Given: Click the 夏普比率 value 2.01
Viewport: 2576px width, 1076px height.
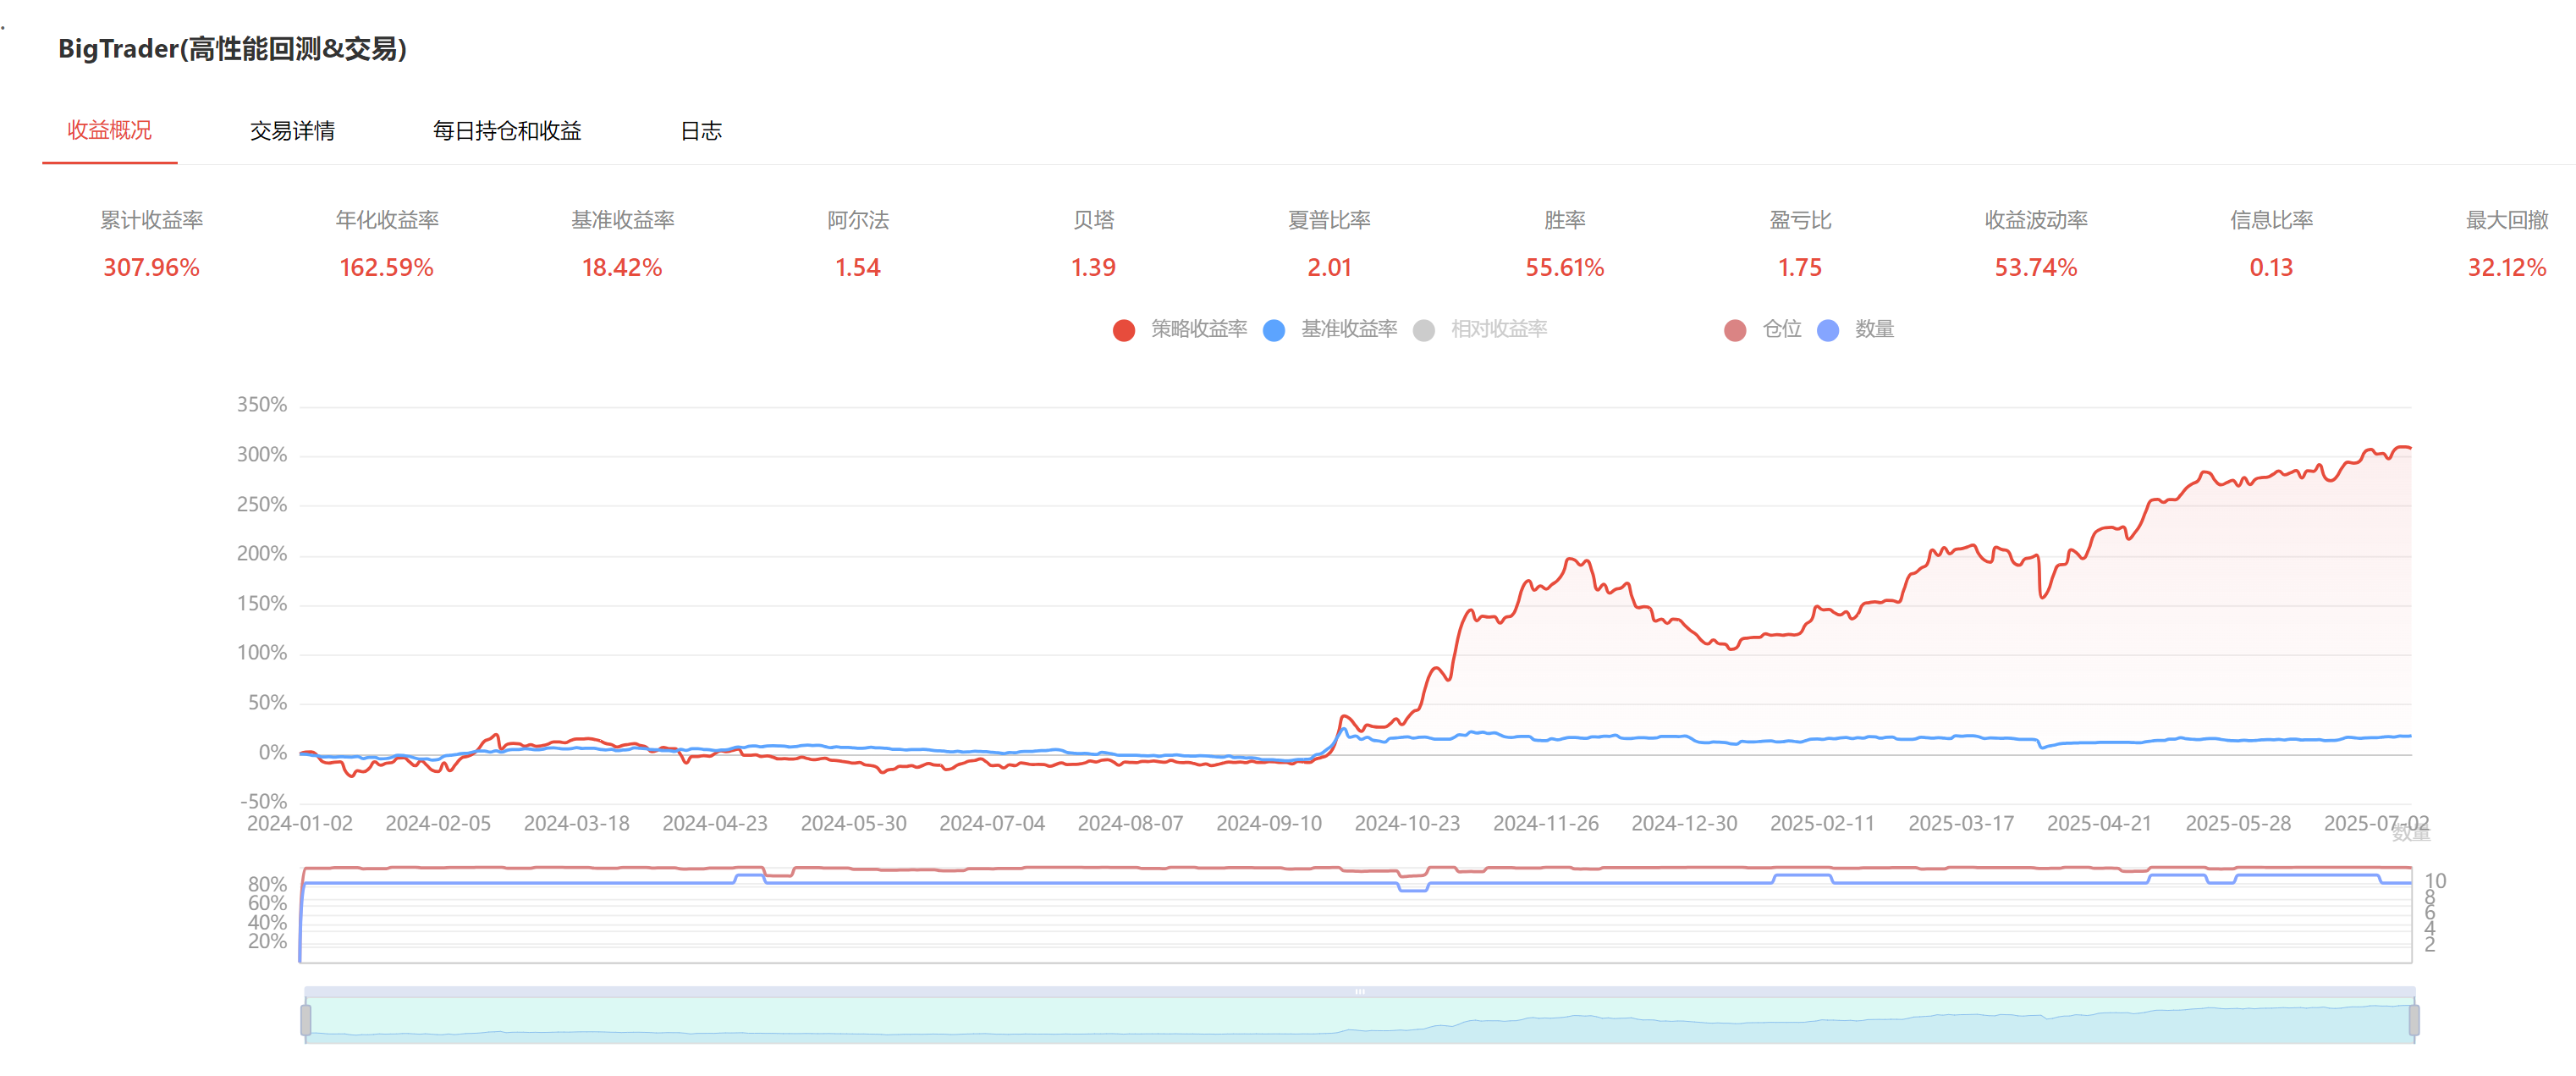Looking at the screenshot, I should 1329,268.
